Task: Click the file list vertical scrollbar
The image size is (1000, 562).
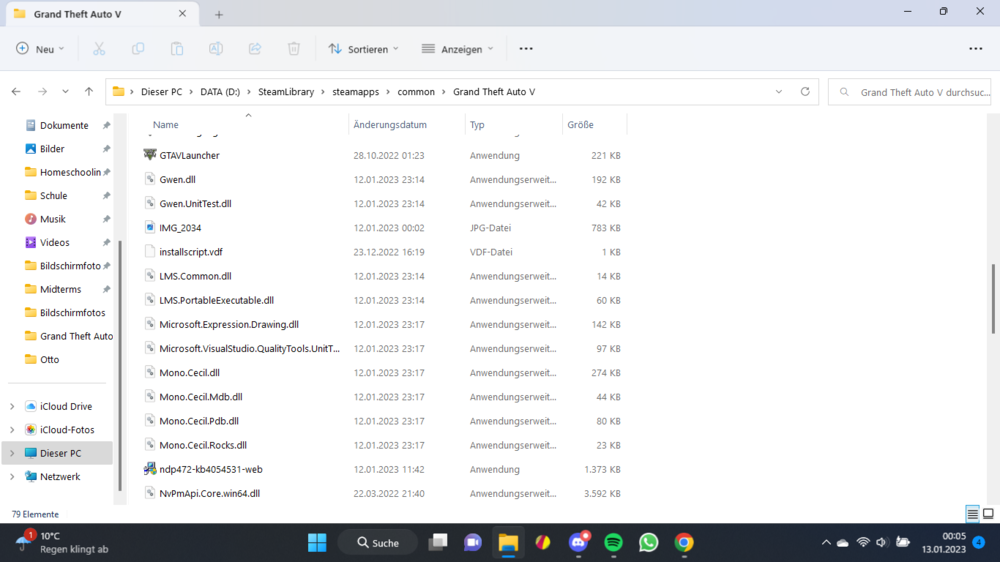Action: [x=993, y=298]
